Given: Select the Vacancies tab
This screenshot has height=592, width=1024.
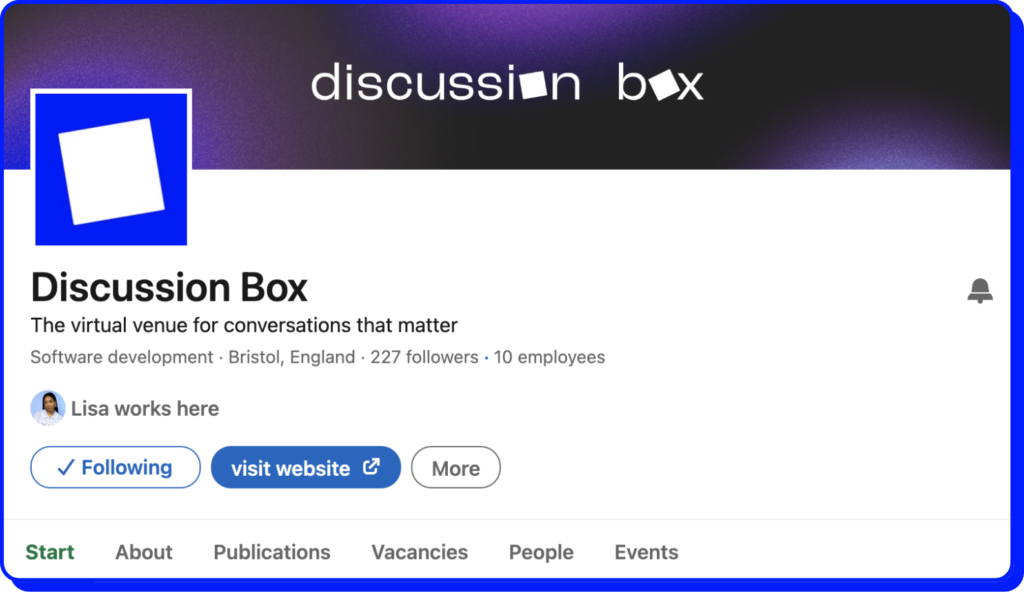Looking at the screenshot, I should 419,552.
